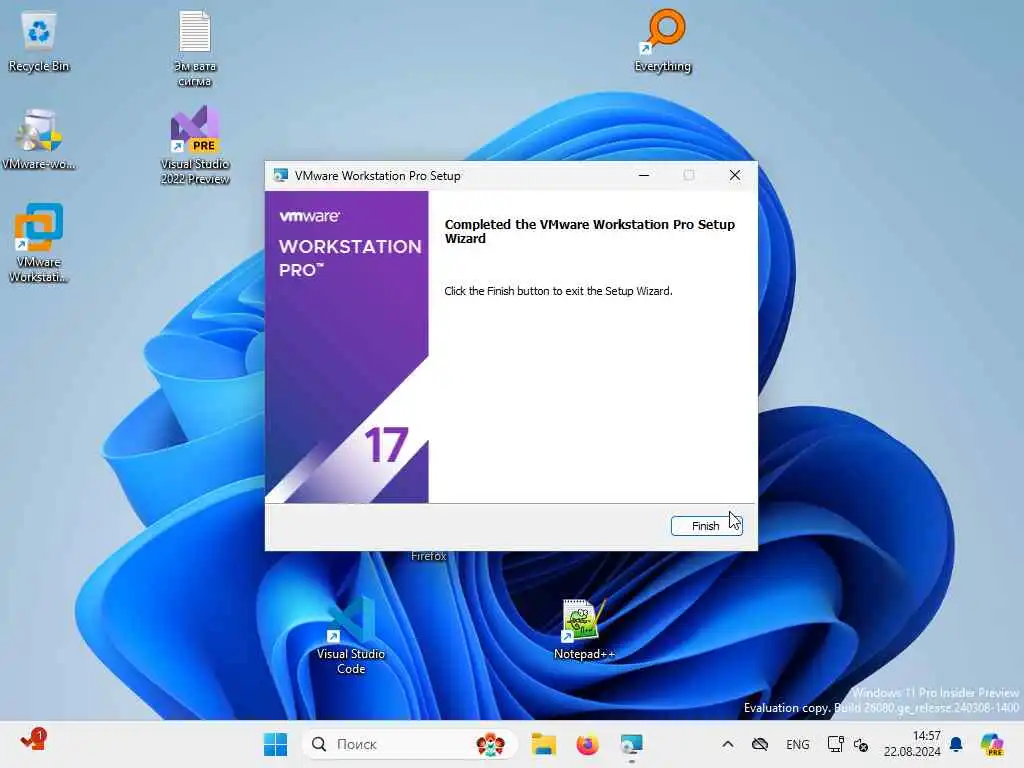
Task: Open Copilot Preview from the taskbar
Action: point(992,744)
